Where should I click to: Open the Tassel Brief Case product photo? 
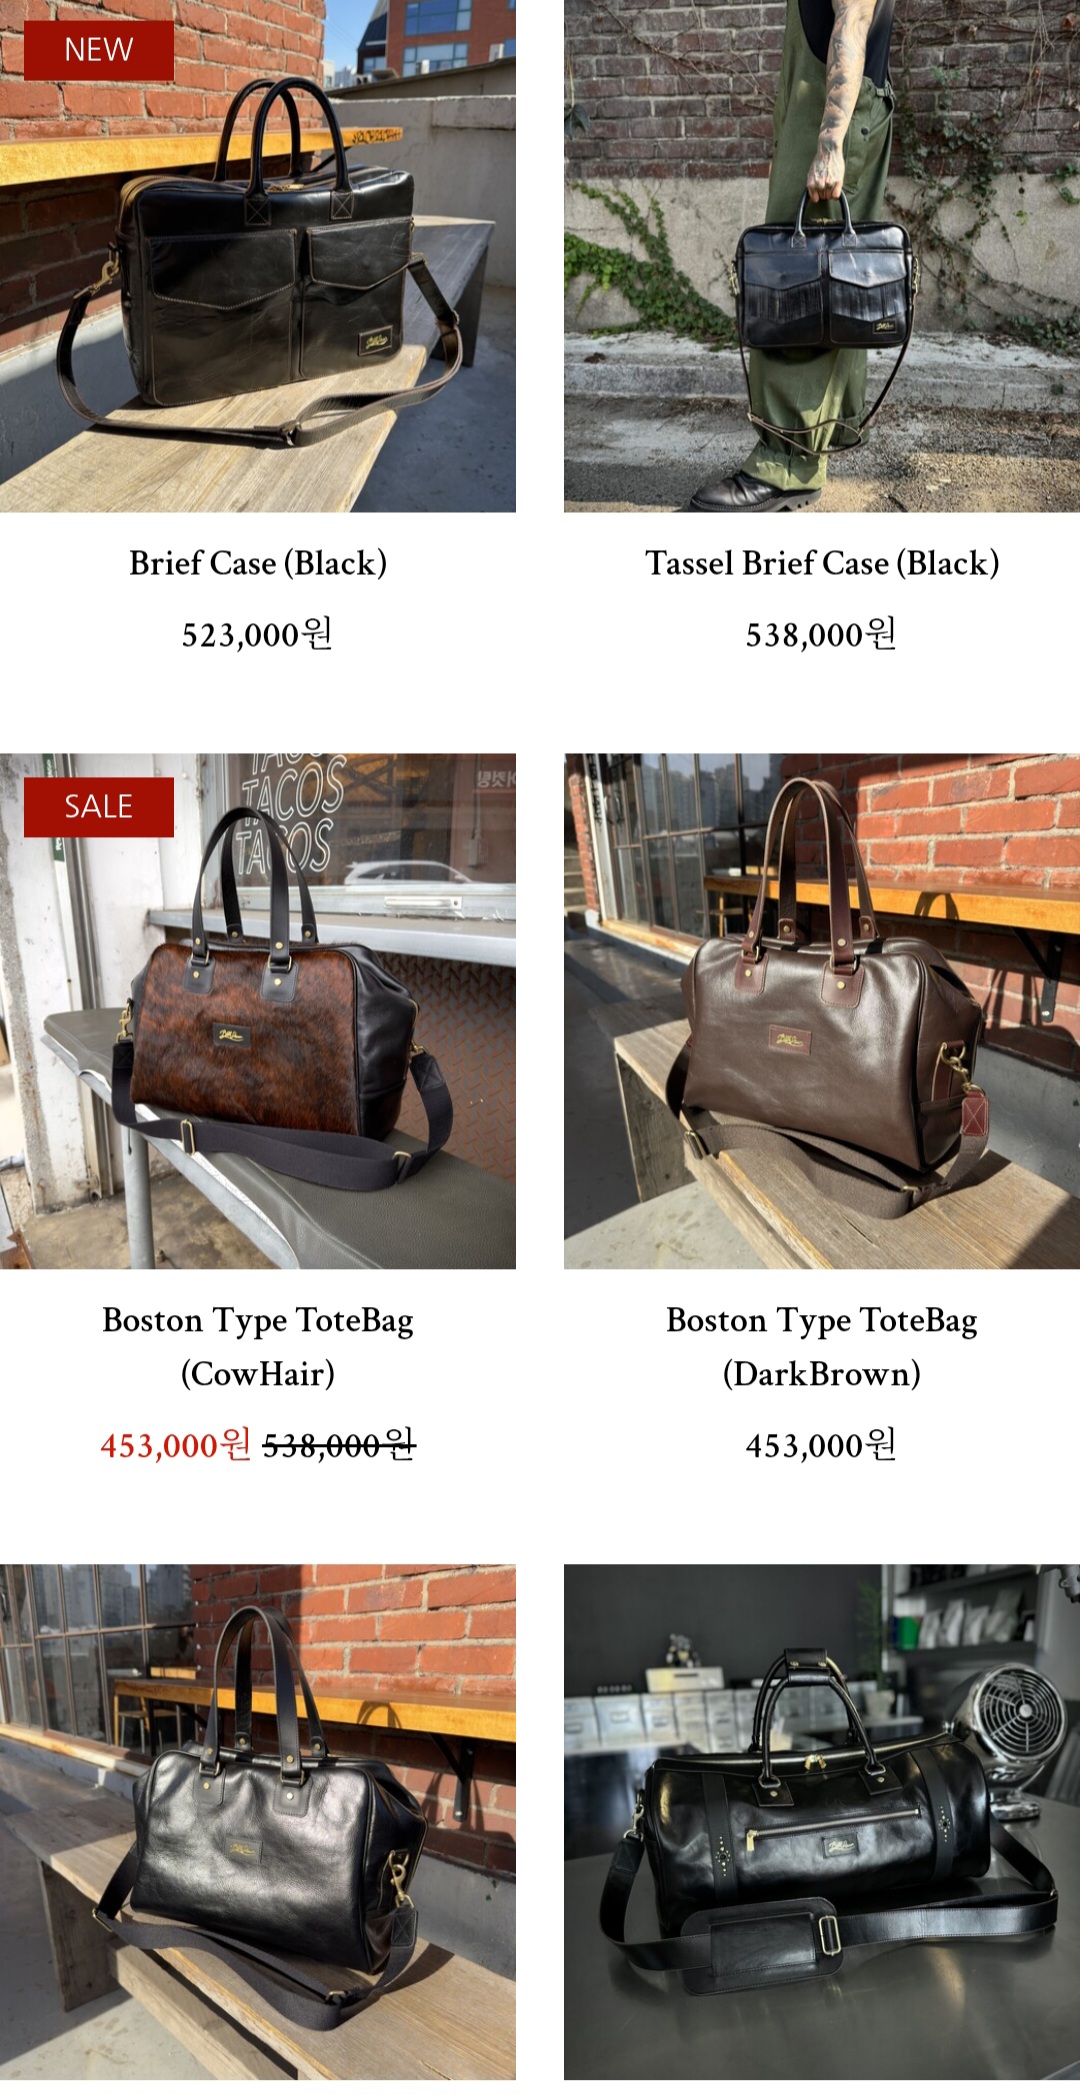click(822, 256)
